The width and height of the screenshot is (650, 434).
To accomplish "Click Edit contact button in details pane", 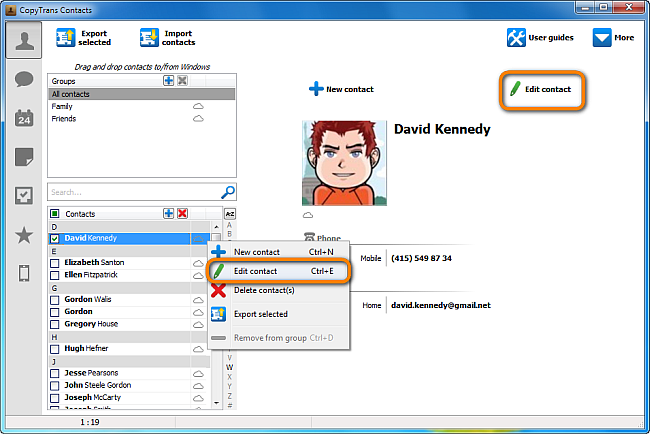I will point(541,89).
